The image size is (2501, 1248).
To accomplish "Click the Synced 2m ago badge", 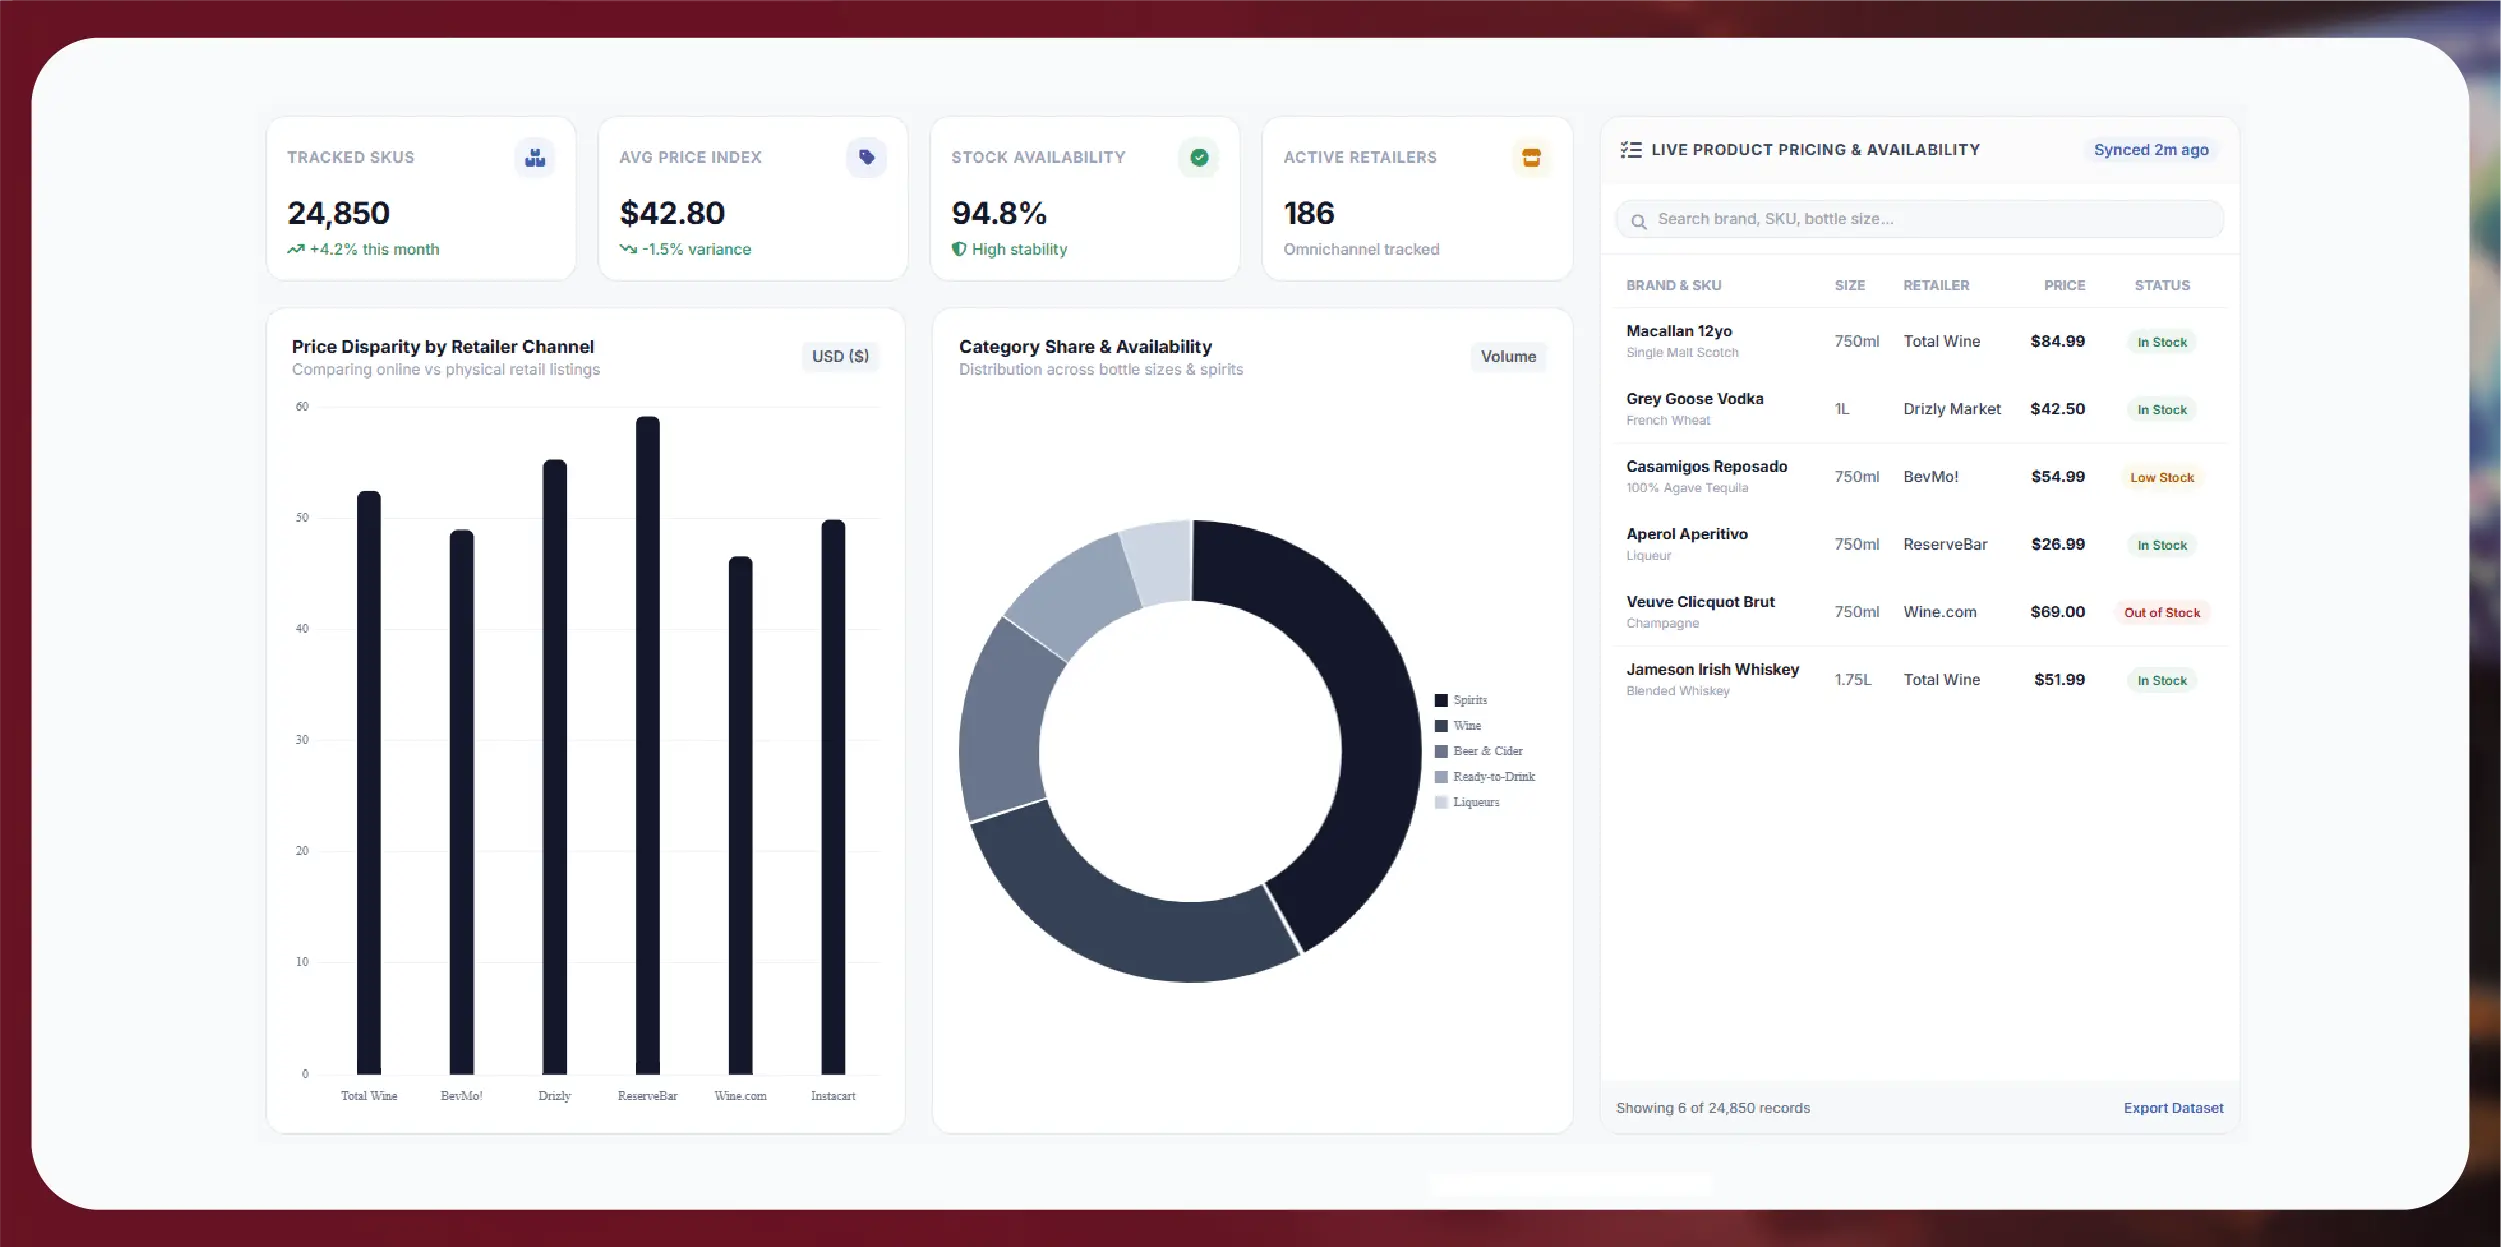I will pos(2151,150).
